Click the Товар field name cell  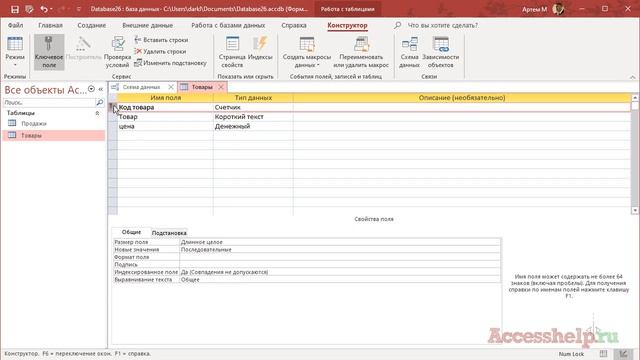165,117
